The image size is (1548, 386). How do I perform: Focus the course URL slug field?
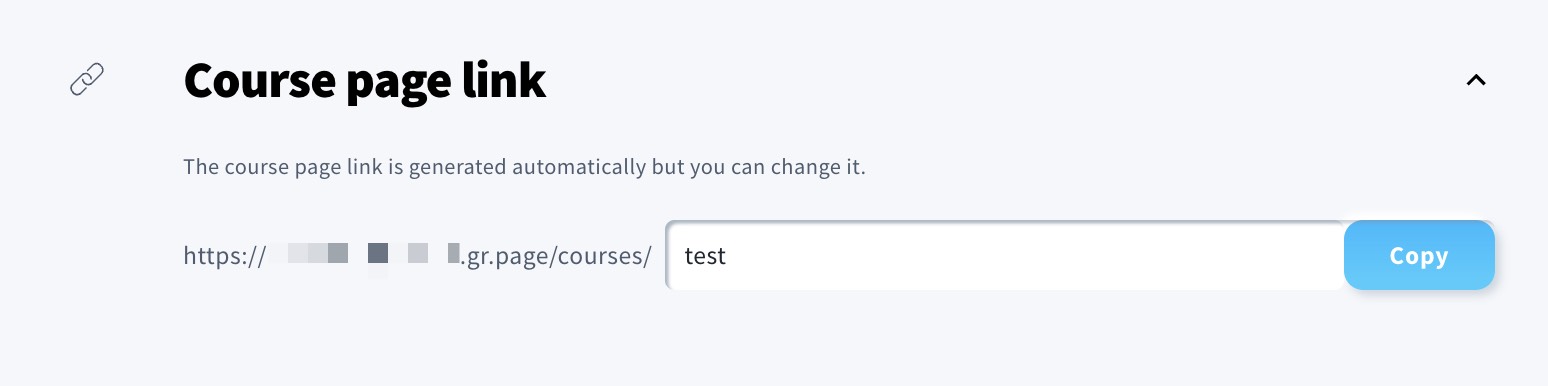pos(1005,256)
